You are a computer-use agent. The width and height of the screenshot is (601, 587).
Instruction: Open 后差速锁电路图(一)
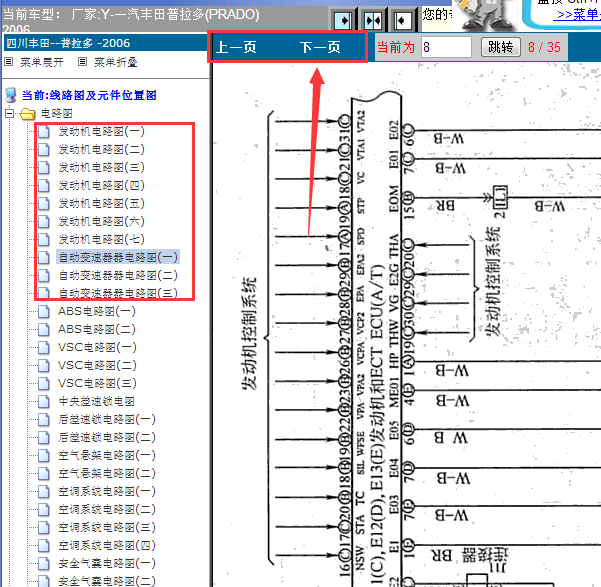(x=107, y=419)
